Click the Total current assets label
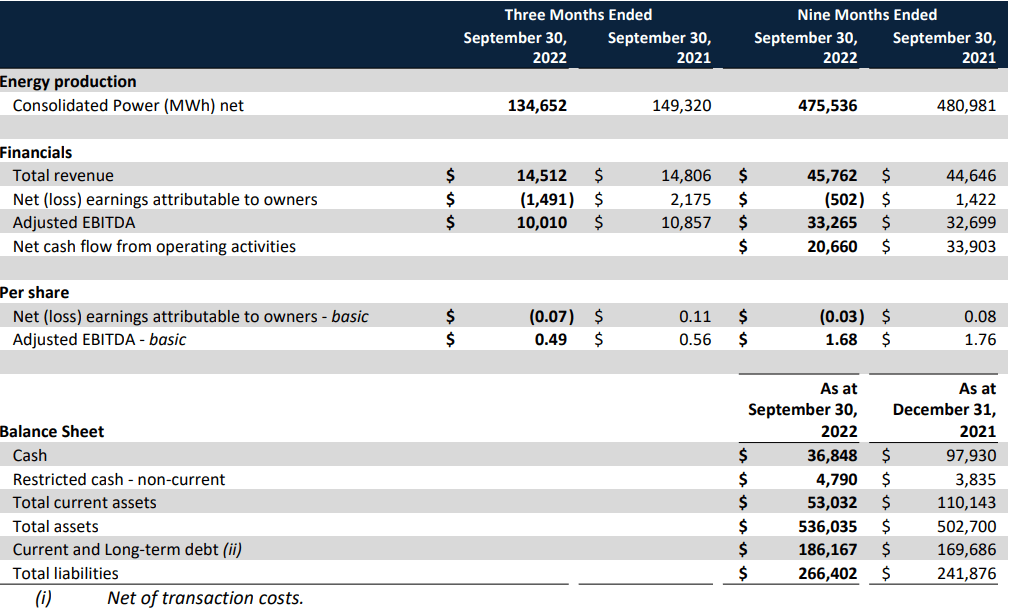The height and width of the screenshot is (616, 1019). [x=80, y=502]
